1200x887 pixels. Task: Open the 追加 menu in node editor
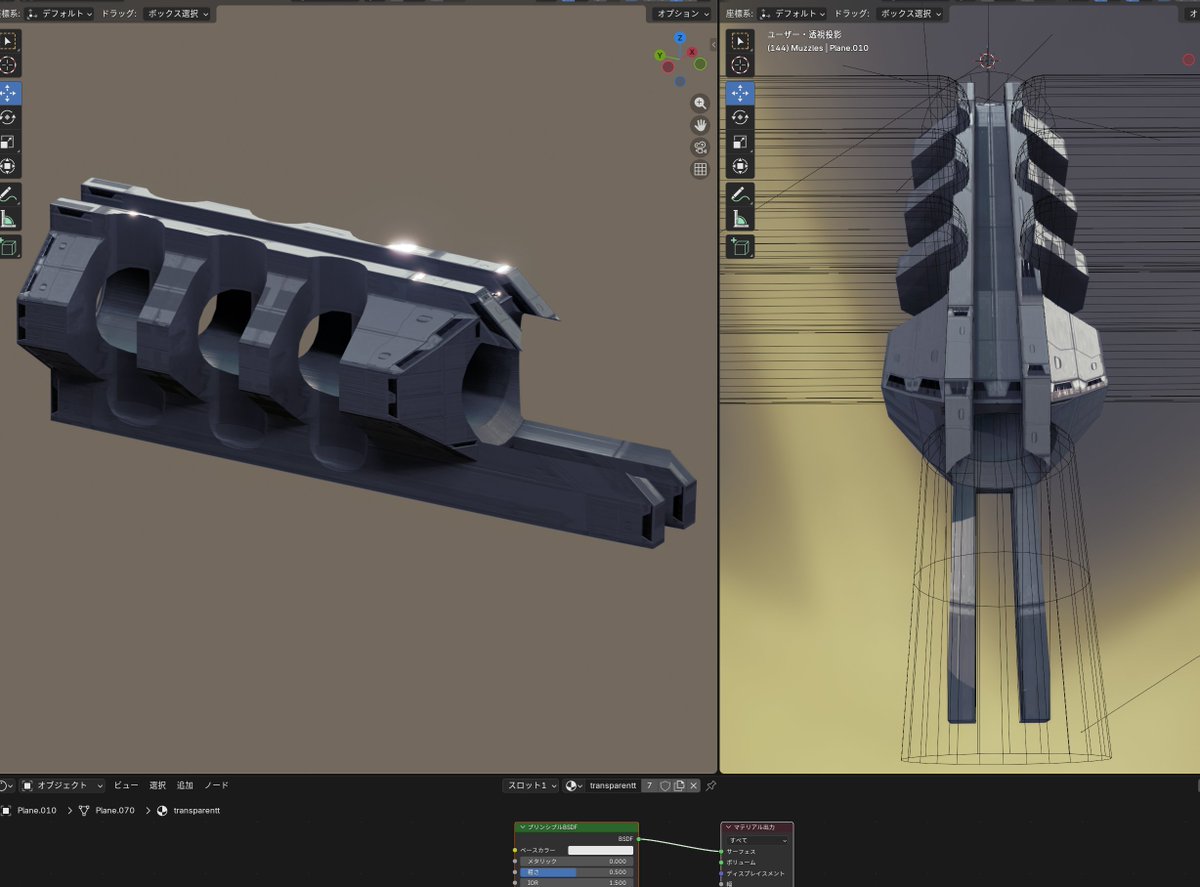click(x=185, y=785)
